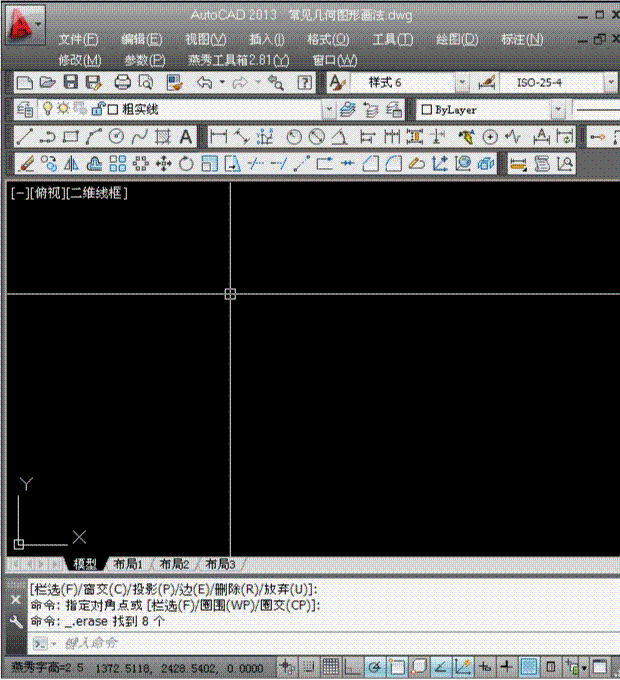Select the Hatch tool
Screen dimensions: 620x680
[163, 137]
